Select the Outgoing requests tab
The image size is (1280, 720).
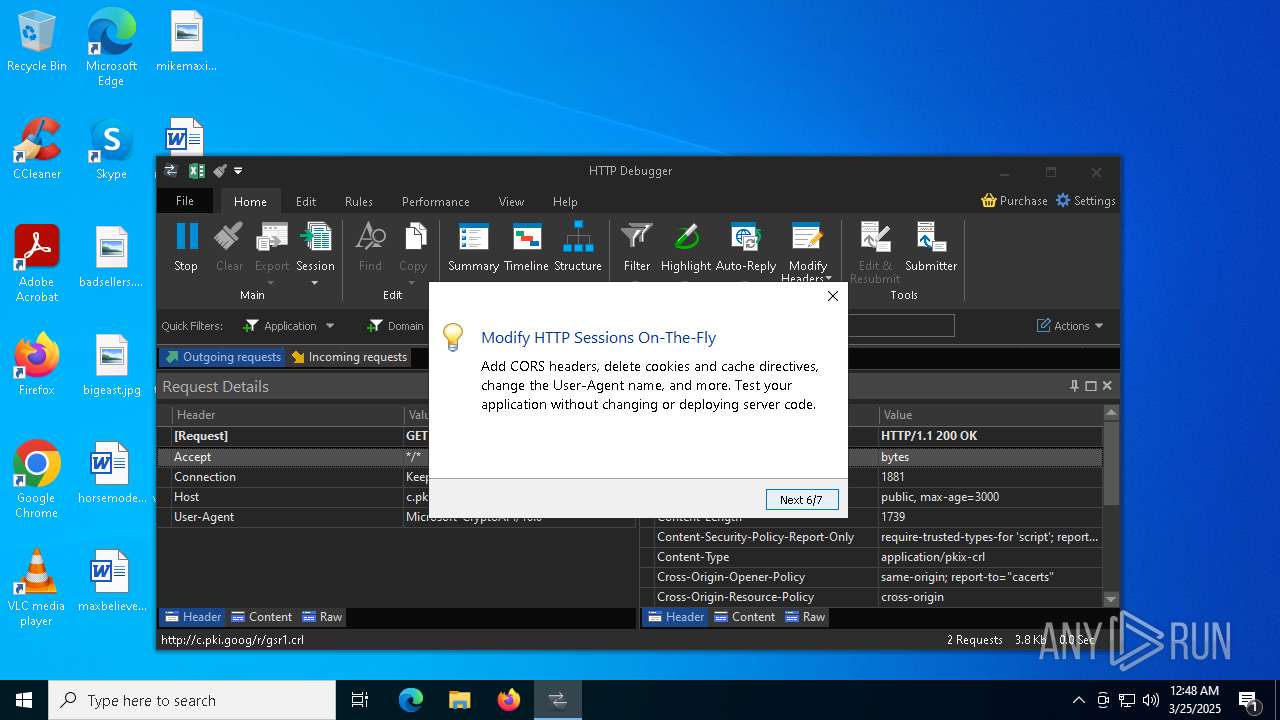(x=222, y=357)
